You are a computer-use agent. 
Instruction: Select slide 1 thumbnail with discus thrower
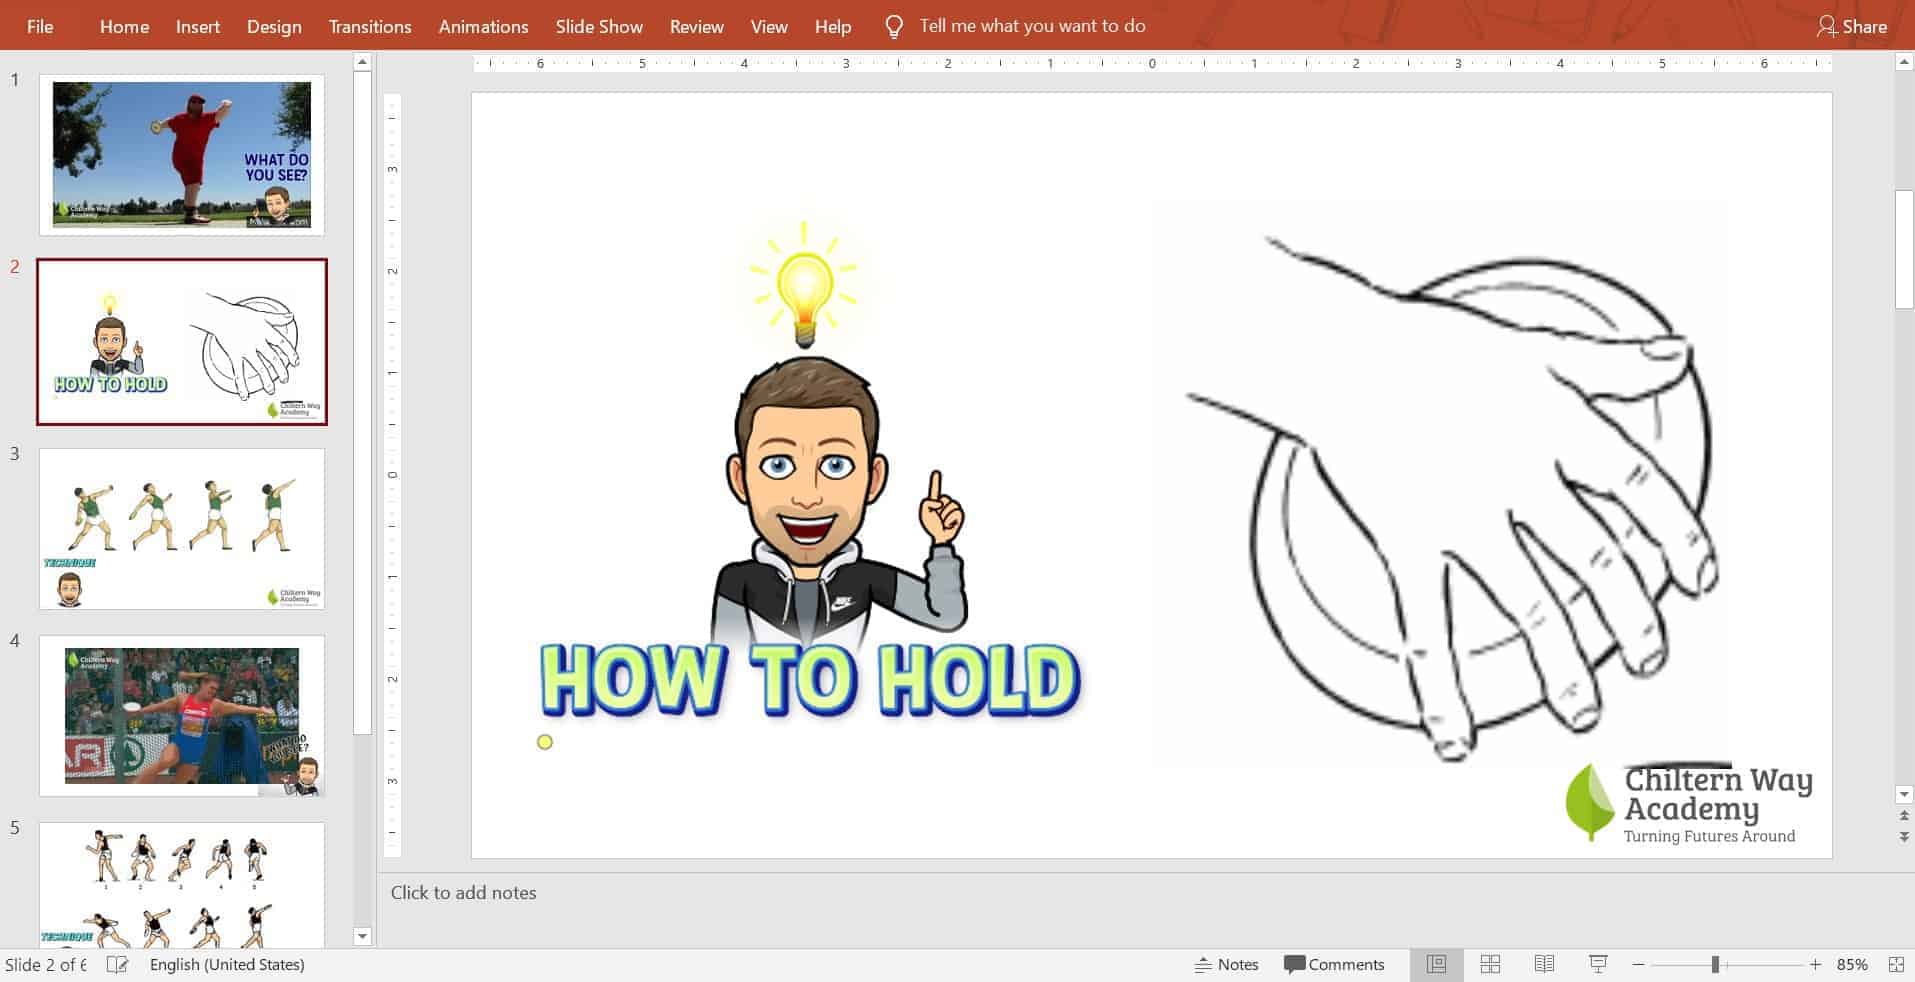(182, 155)
